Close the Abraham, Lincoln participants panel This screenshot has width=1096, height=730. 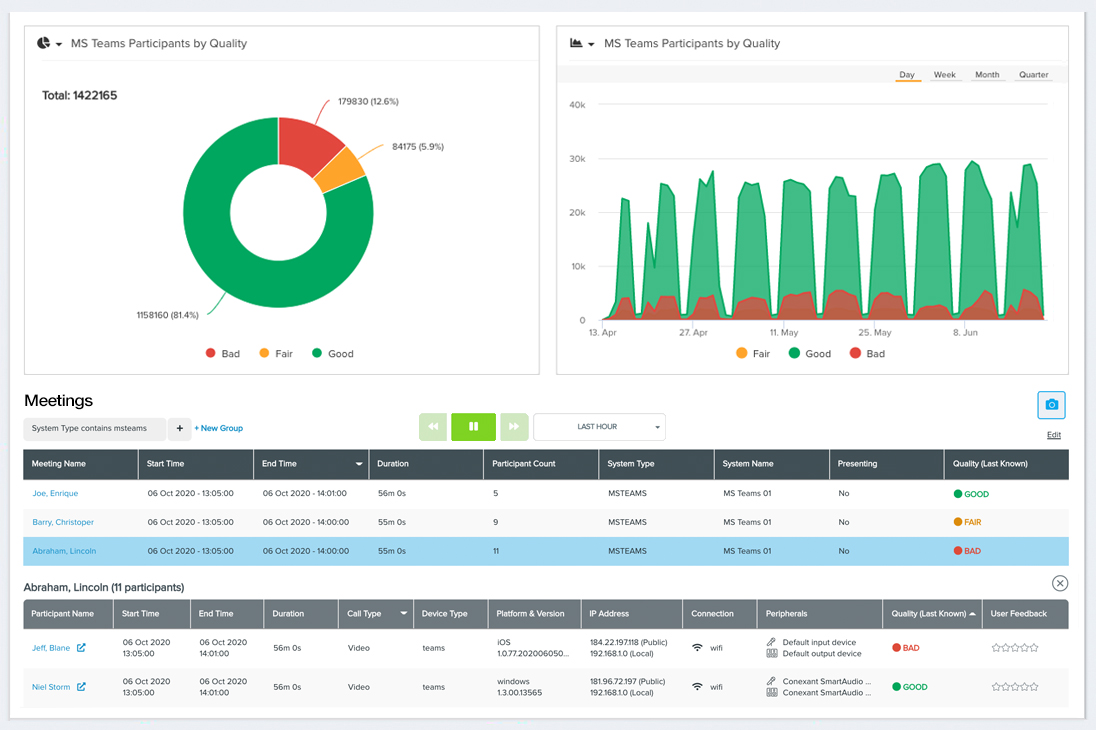1060,583
